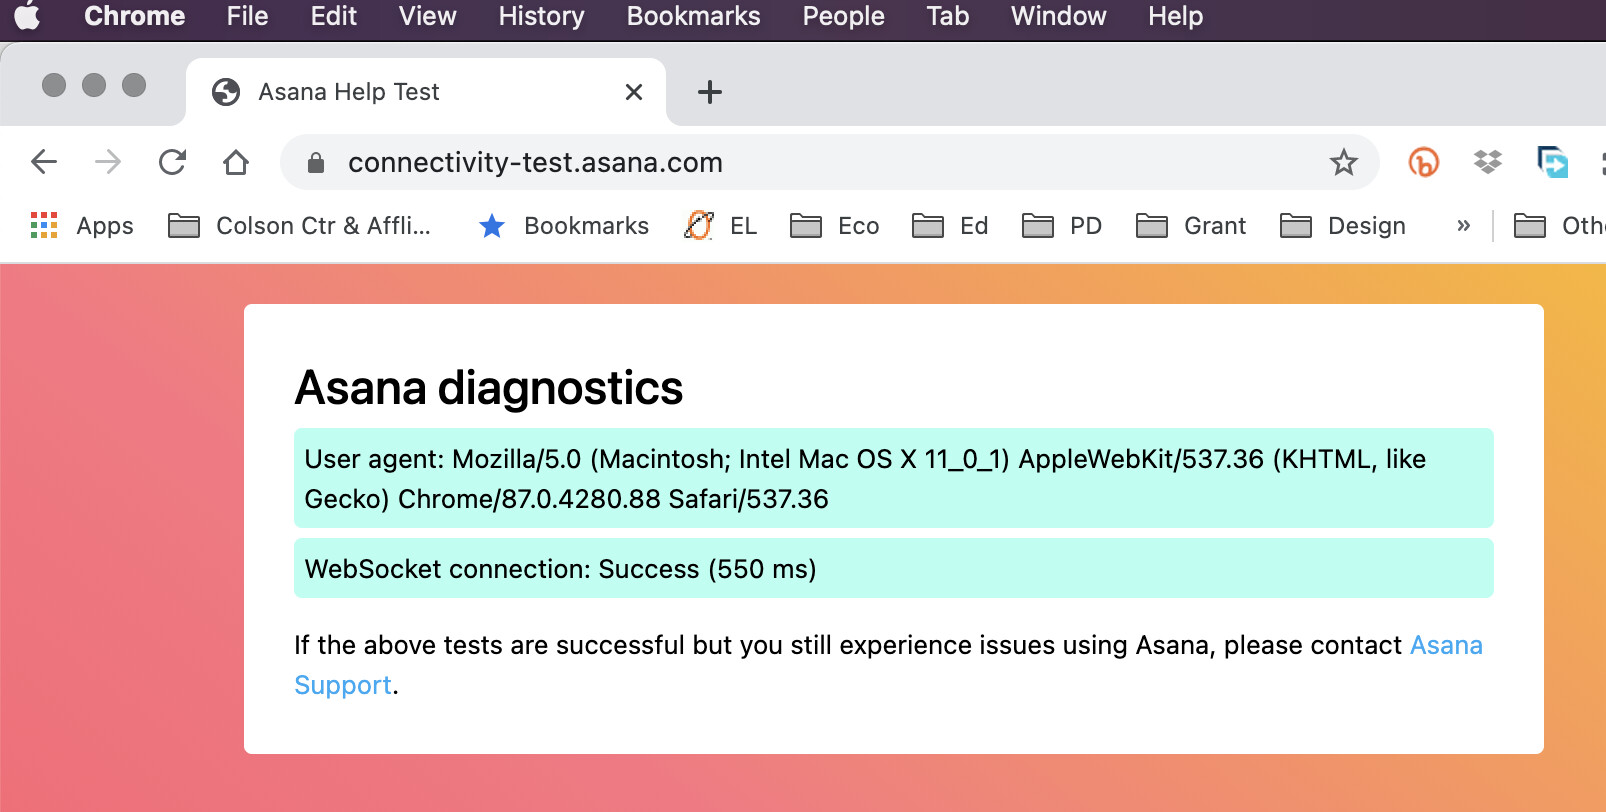Go back to the previous page

pyautogui.click(x=44, y=162)
